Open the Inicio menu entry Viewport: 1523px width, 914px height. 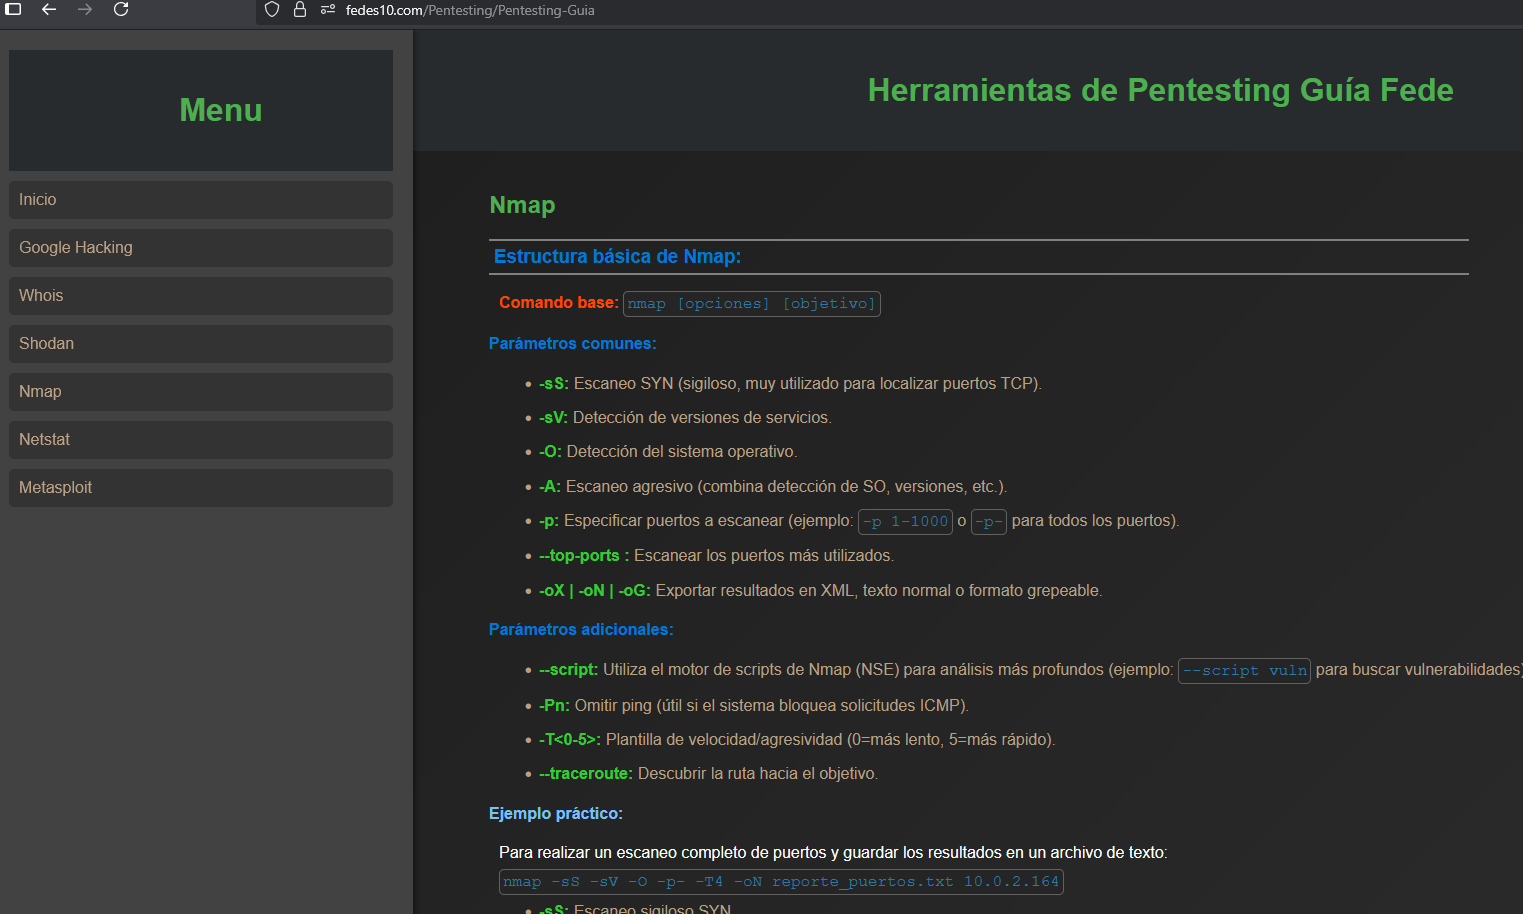[200, 199]
